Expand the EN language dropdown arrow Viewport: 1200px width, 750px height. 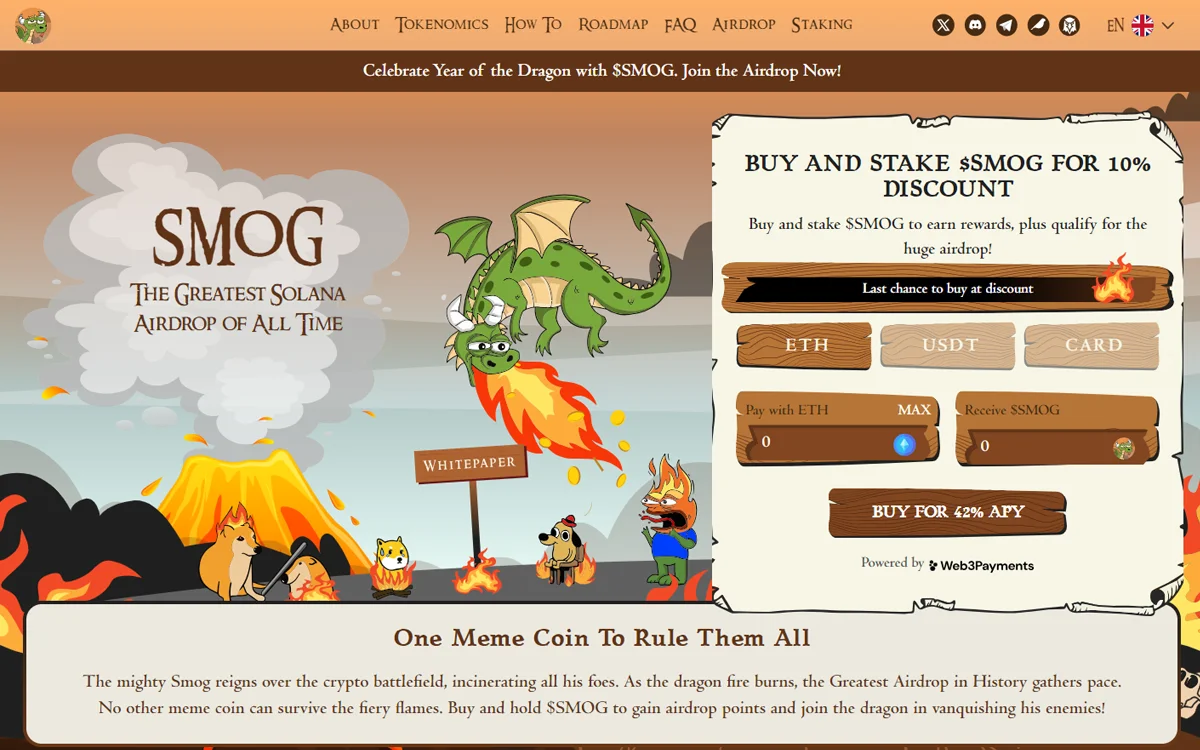coord(1167,25)
